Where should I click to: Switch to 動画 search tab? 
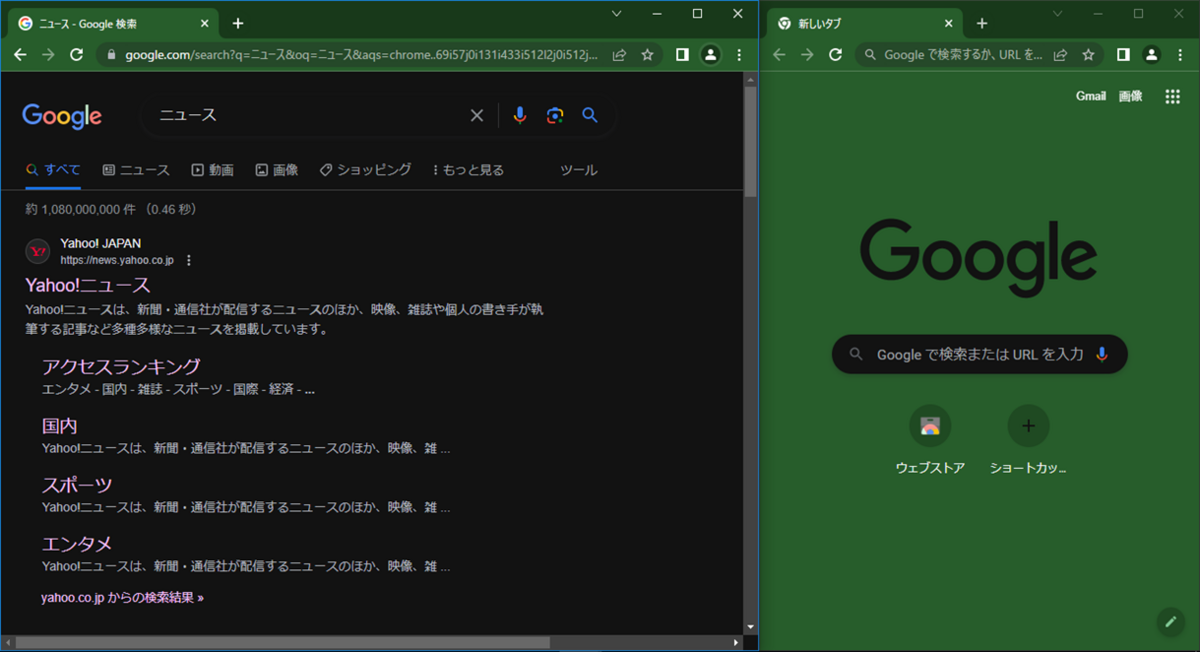(x=212, y=170)
